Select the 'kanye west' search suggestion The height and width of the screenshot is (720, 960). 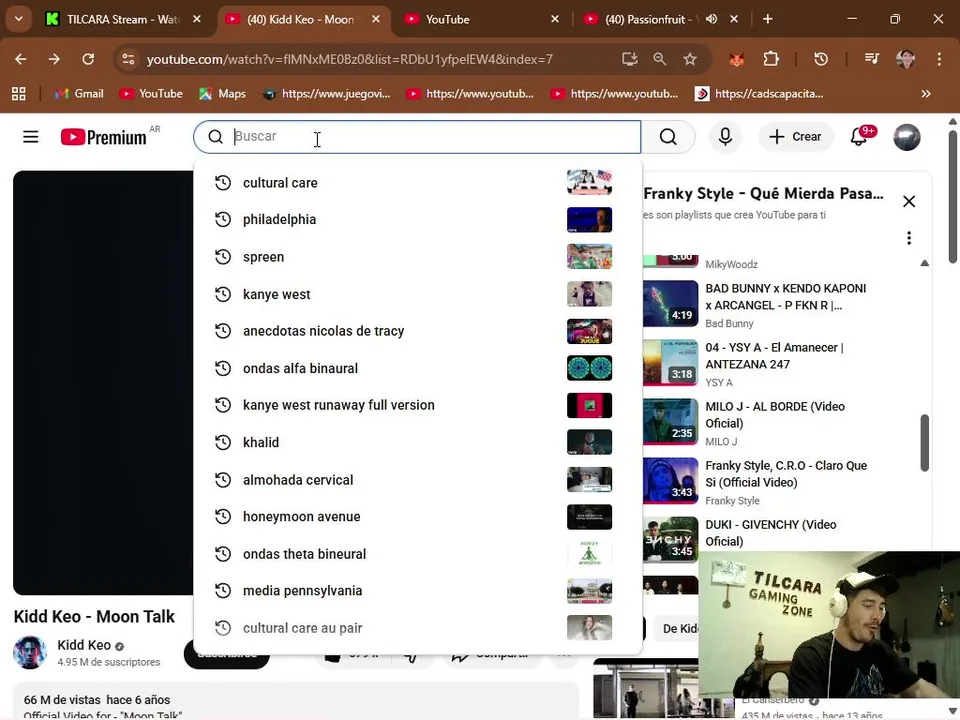(418, 294)
